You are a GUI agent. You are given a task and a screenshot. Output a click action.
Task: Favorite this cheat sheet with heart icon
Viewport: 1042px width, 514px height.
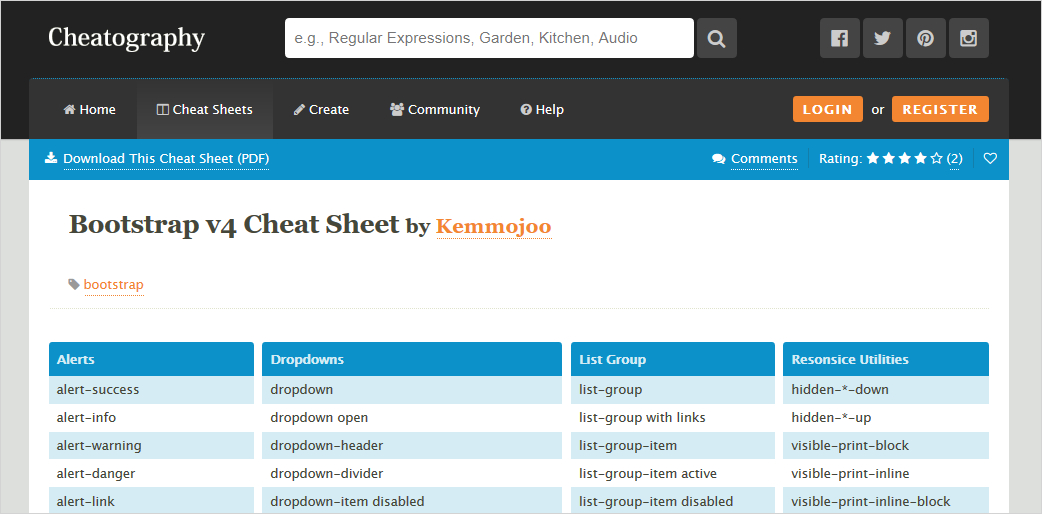click(990, 158)
